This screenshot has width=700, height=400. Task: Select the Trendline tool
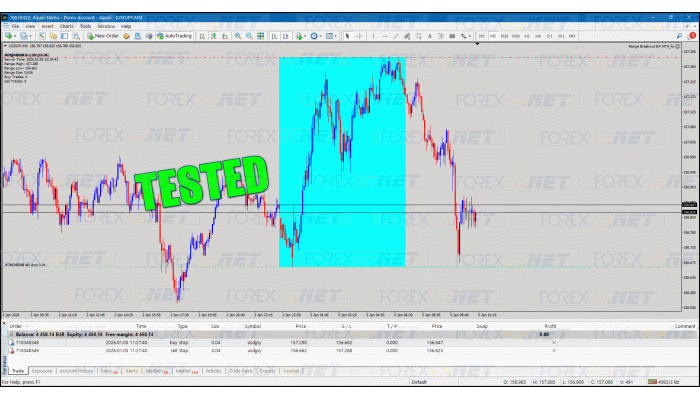click(x=396, y=36)
